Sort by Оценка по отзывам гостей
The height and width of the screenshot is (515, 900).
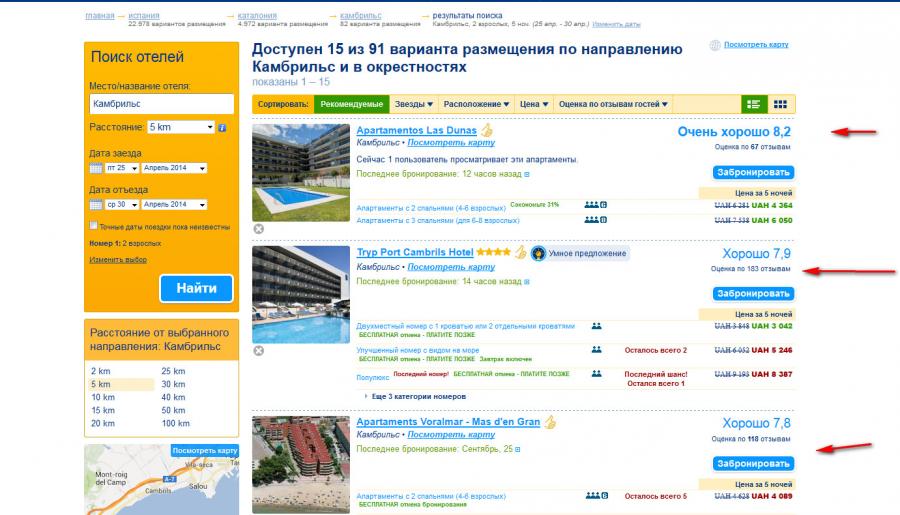click(612, 104)
